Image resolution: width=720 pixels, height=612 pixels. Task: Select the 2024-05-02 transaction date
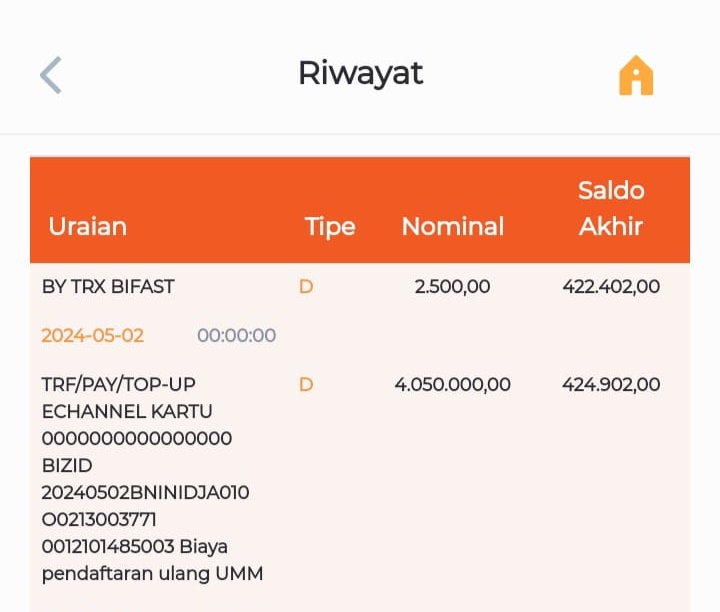pyautogui.click(x=93, y=336)
